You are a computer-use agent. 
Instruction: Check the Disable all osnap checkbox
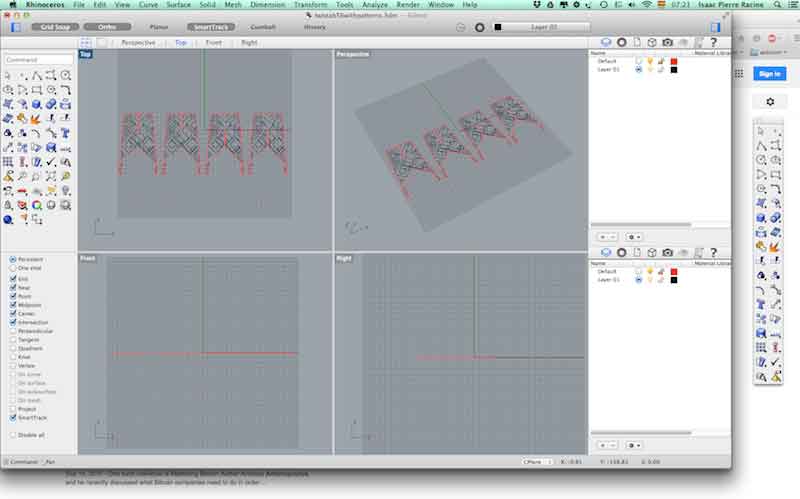[13, 435]
